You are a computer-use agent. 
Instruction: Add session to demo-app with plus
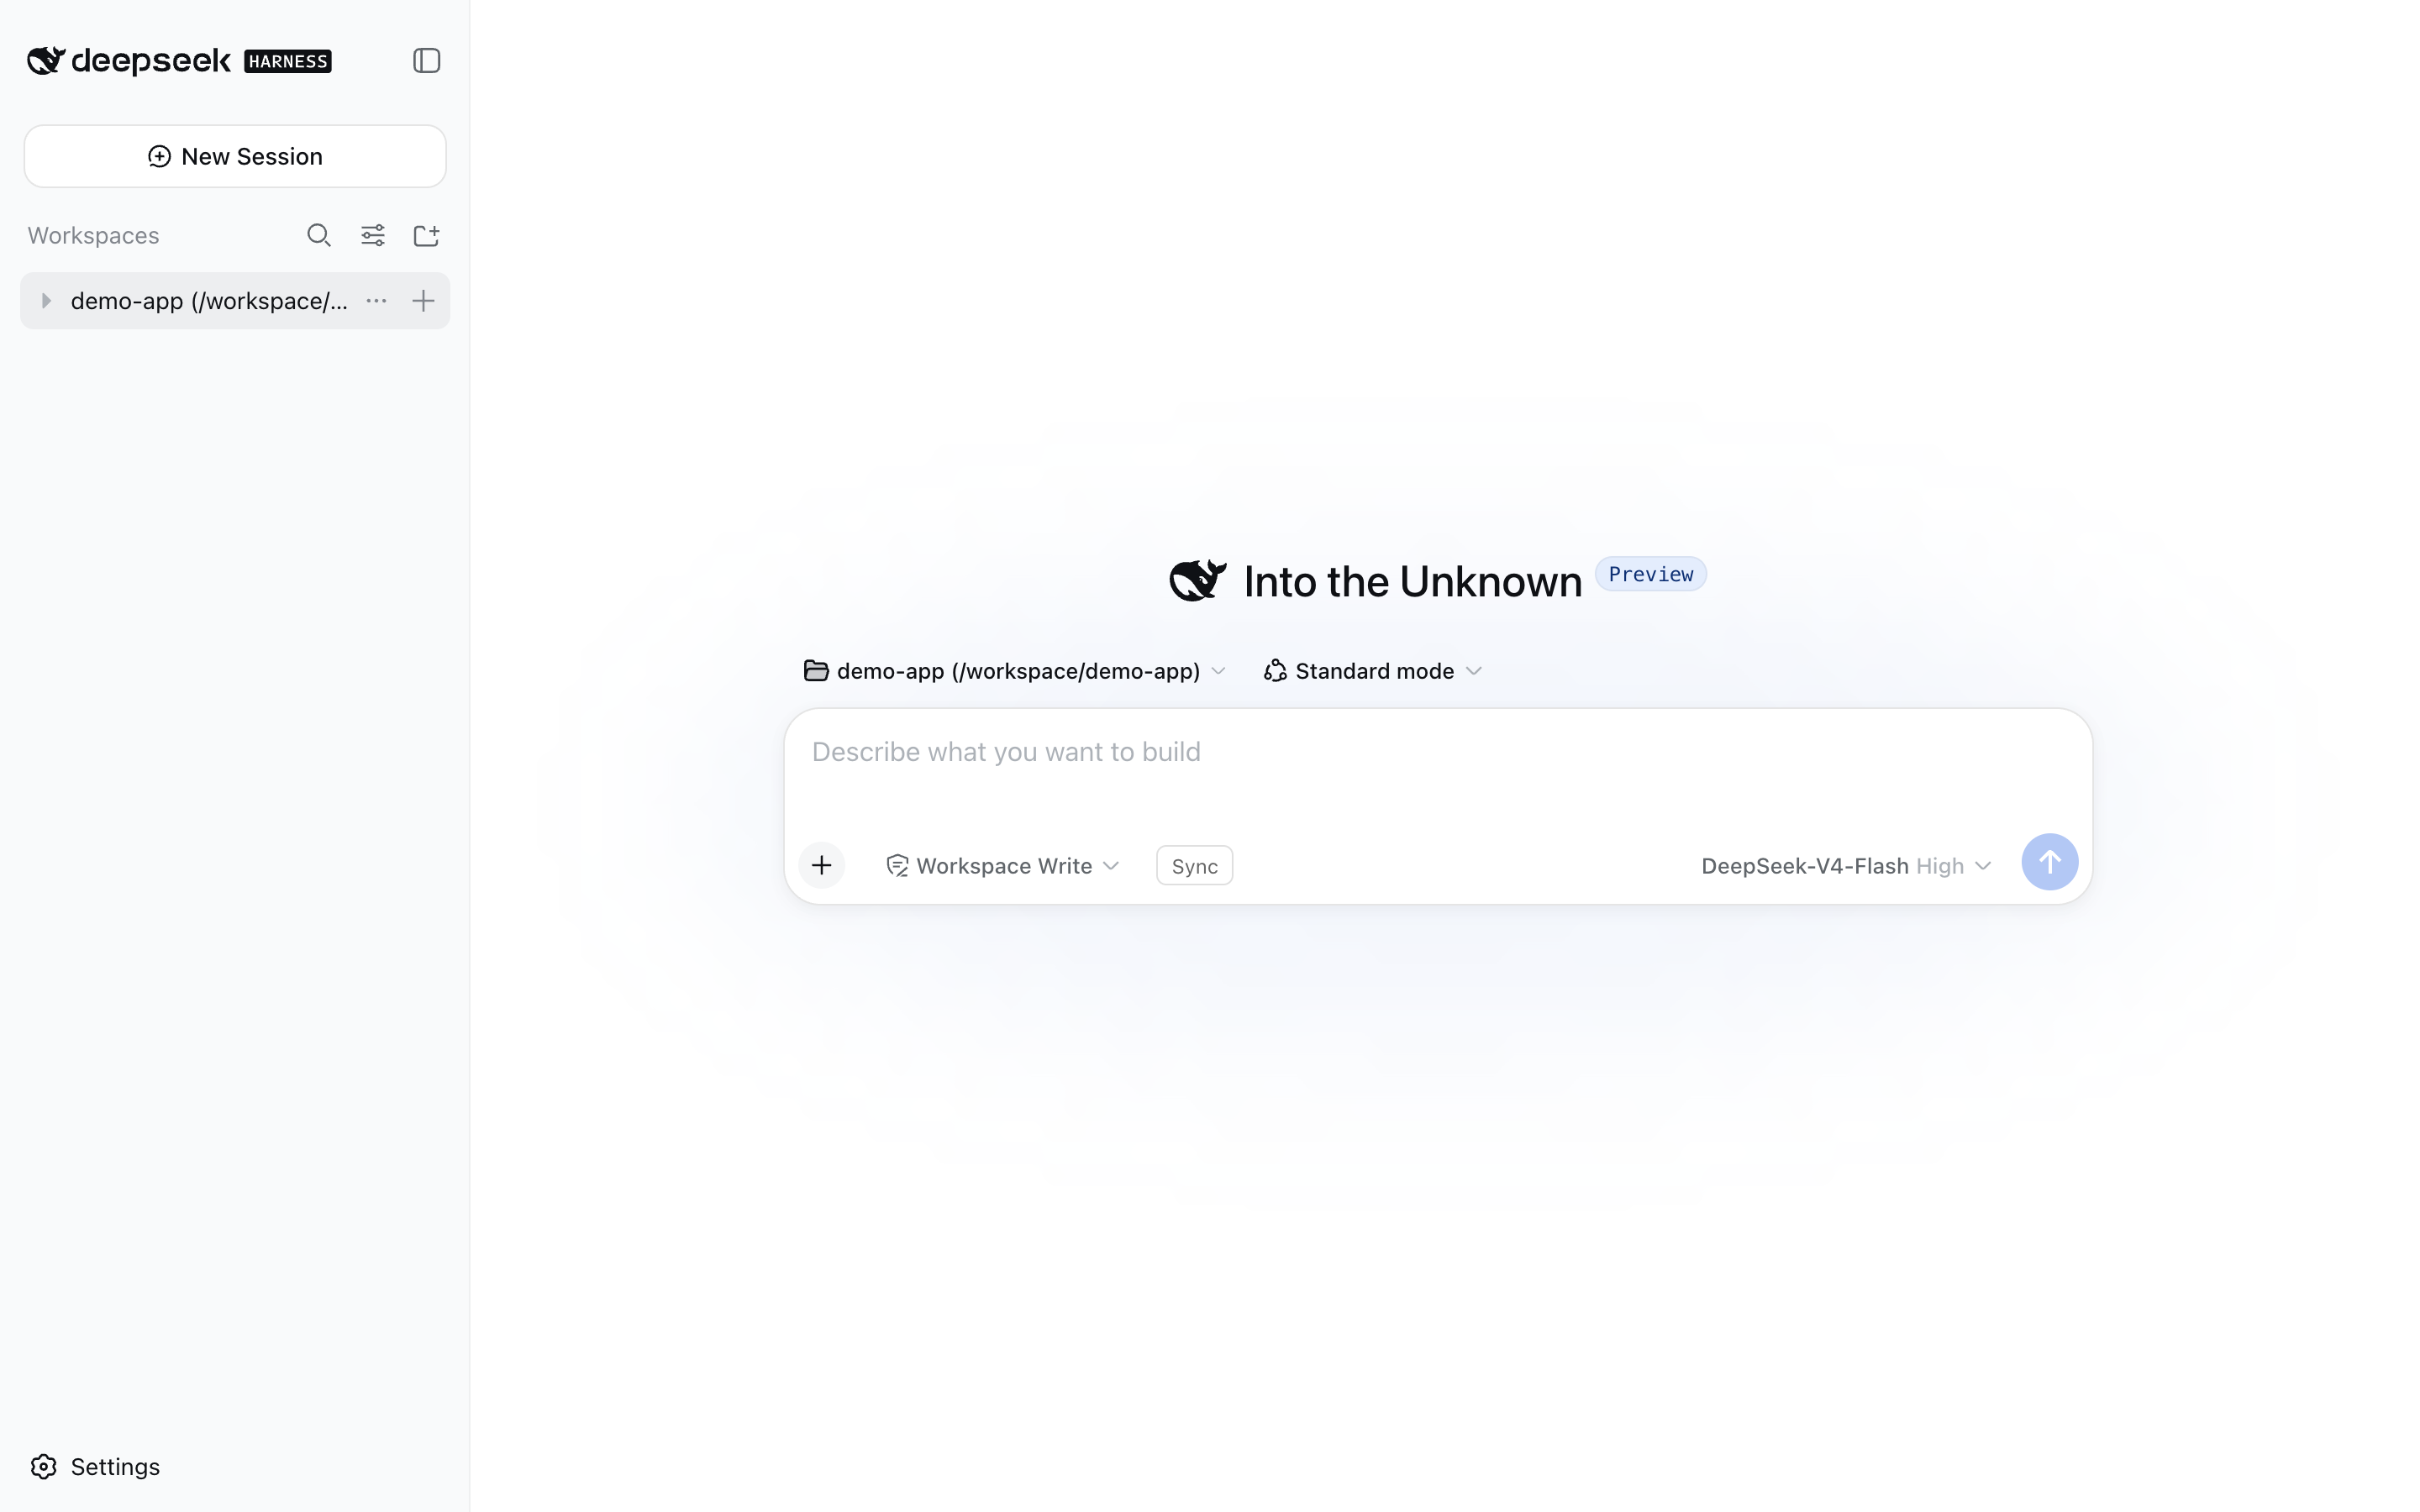click(423, 301)
